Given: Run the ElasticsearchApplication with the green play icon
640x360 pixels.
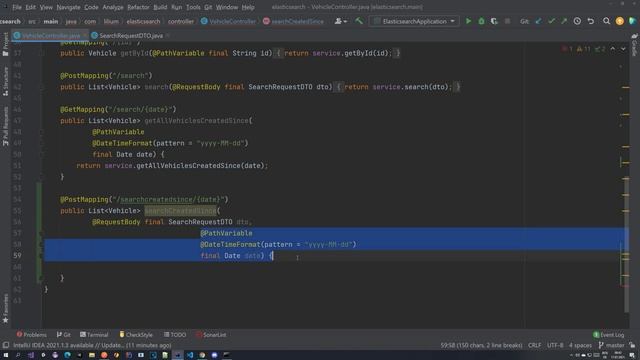Looking at the screenshot, I should [x=468, y=21].
